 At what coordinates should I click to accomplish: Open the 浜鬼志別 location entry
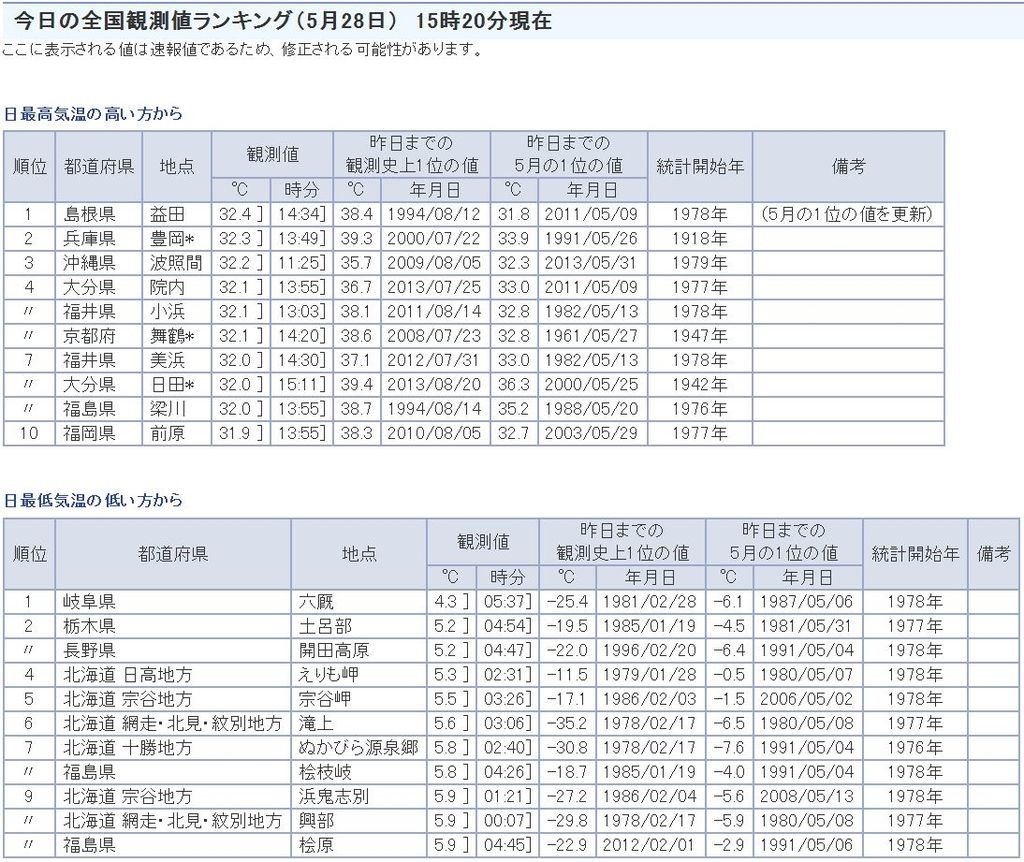point(333,797)
